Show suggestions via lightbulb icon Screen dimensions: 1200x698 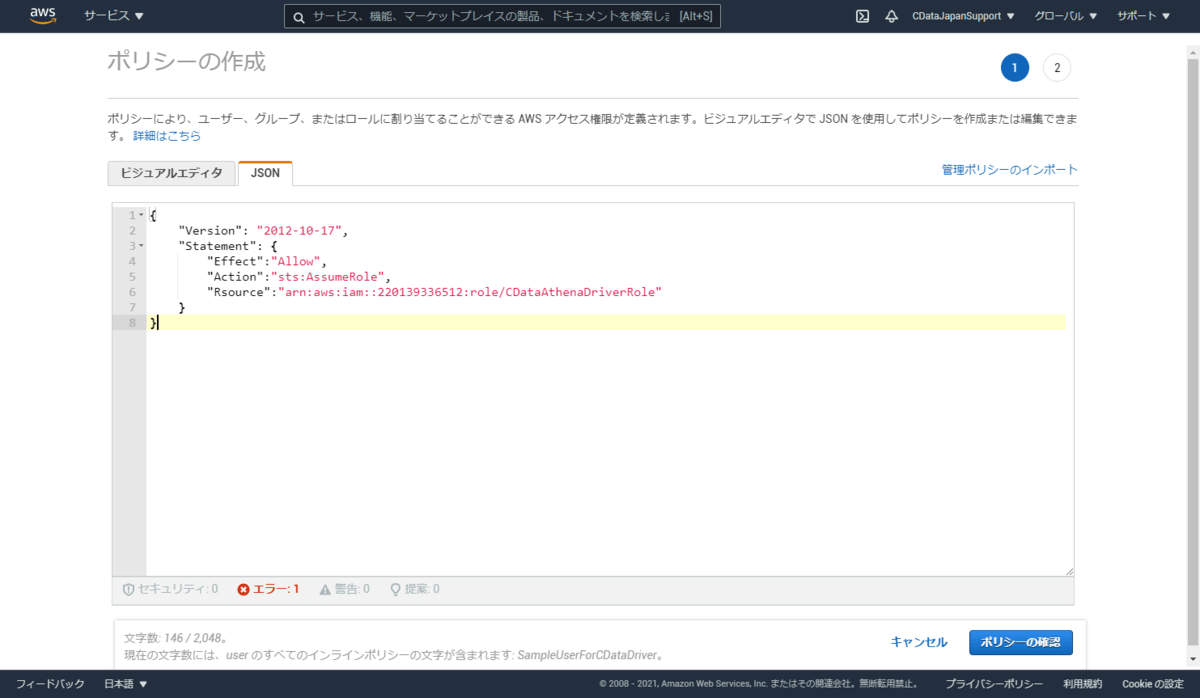[395, 589]
